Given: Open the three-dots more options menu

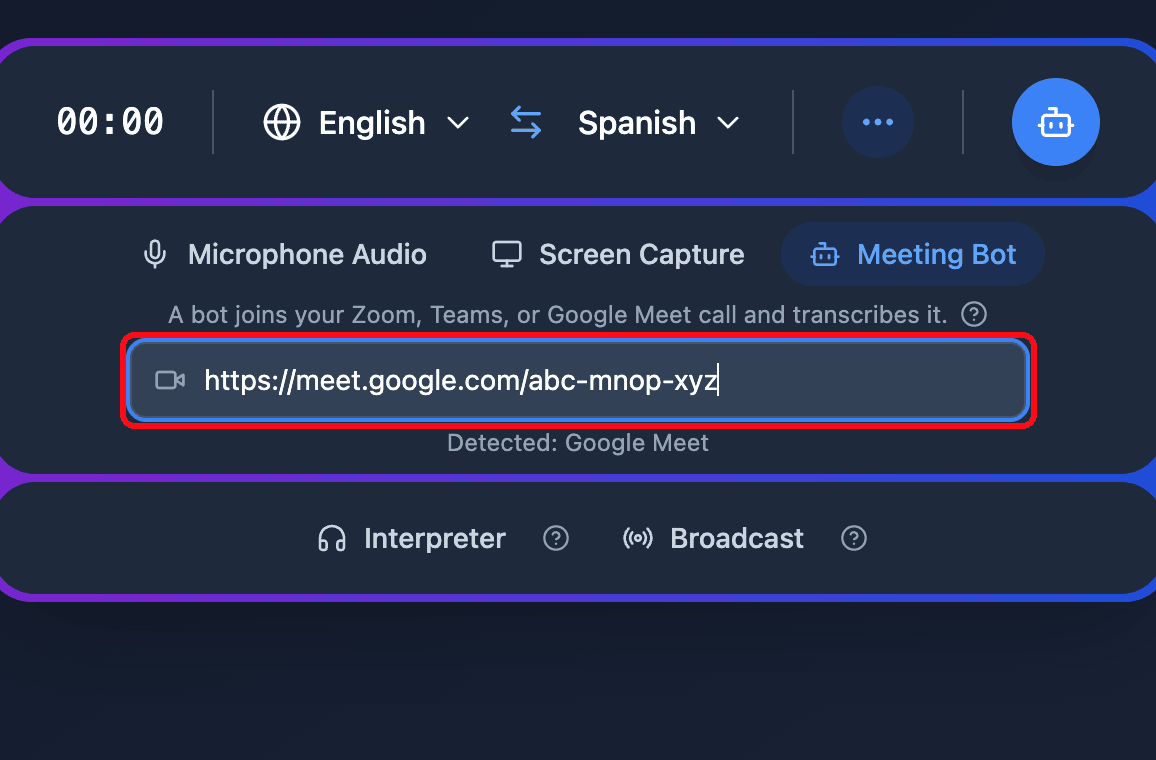Looking at the screenshot, I should tap(877, 122).
